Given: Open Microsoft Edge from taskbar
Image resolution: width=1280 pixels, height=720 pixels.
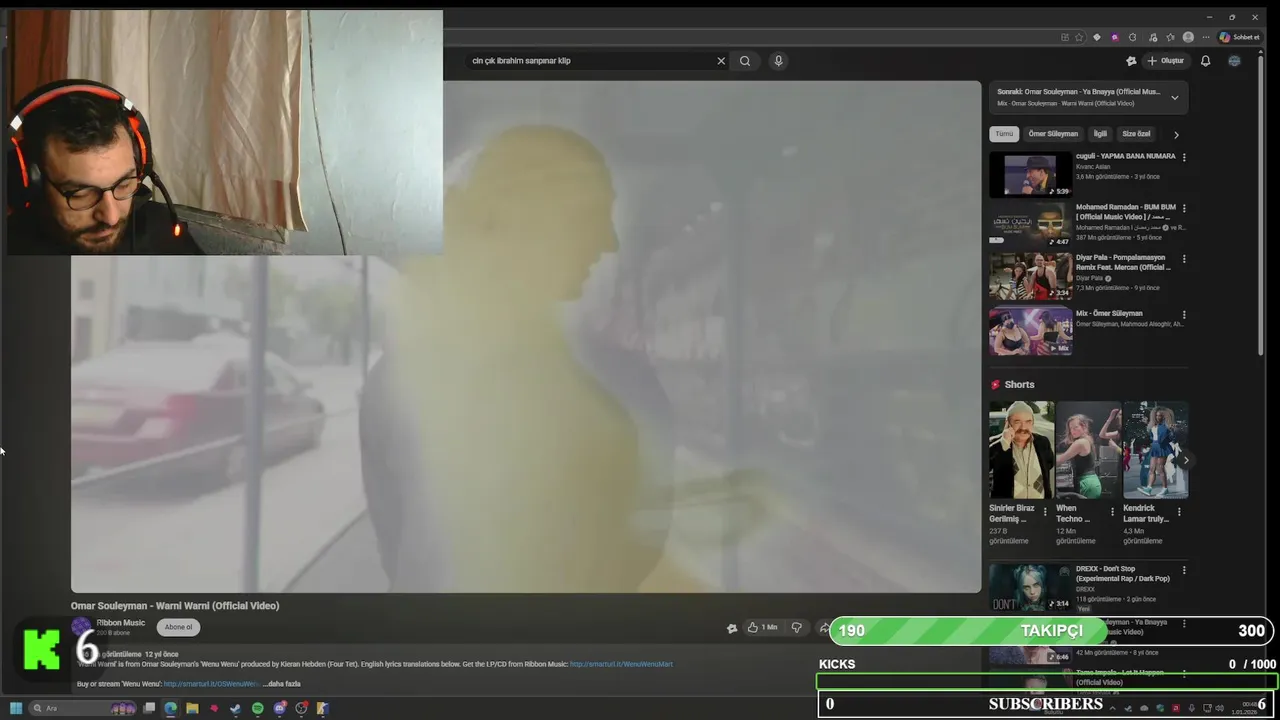Looking at the screenshot, I should 170,708.
